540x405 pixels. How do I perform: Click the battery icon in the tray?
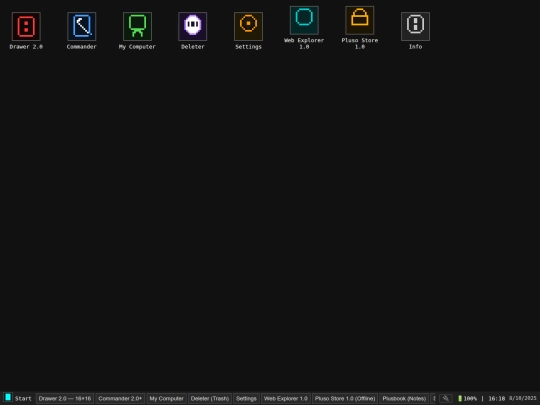click(460, 398)
